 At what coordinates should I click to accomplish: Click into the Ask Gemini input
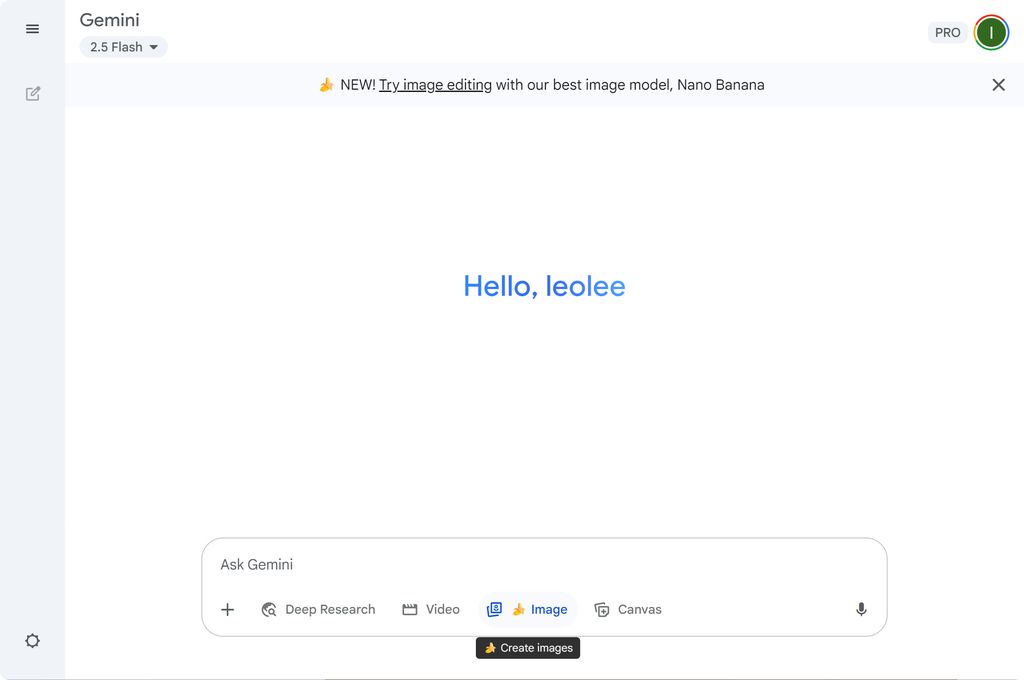[544, 564]
